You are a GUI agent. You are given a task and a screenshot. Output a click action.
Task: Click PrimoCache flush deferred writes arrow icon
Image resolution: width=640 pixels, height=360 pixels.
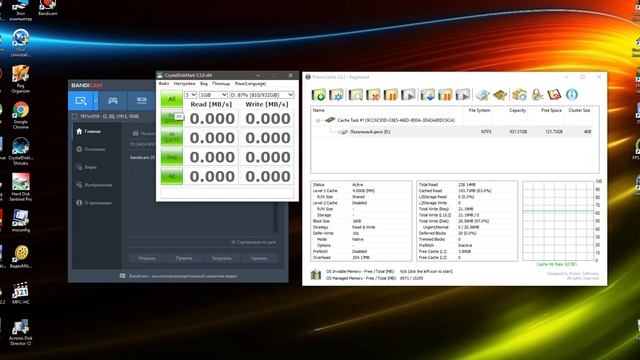[427, 95]
